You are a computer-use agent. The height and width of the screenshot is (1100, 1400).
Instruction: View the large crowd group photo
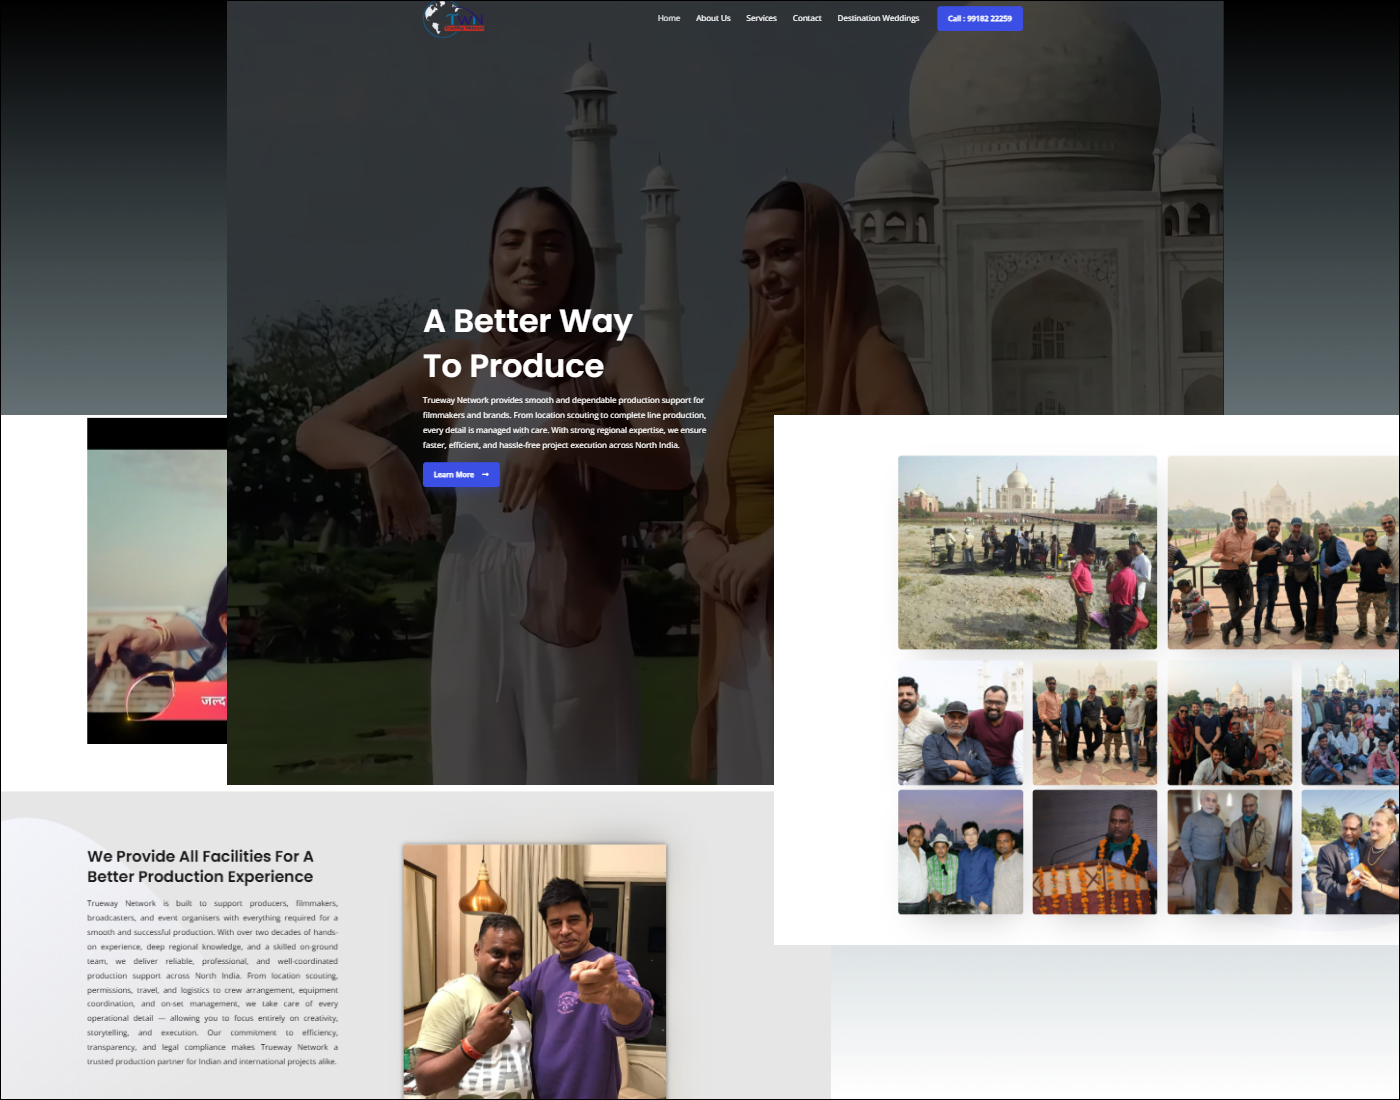pos(1350,722)
